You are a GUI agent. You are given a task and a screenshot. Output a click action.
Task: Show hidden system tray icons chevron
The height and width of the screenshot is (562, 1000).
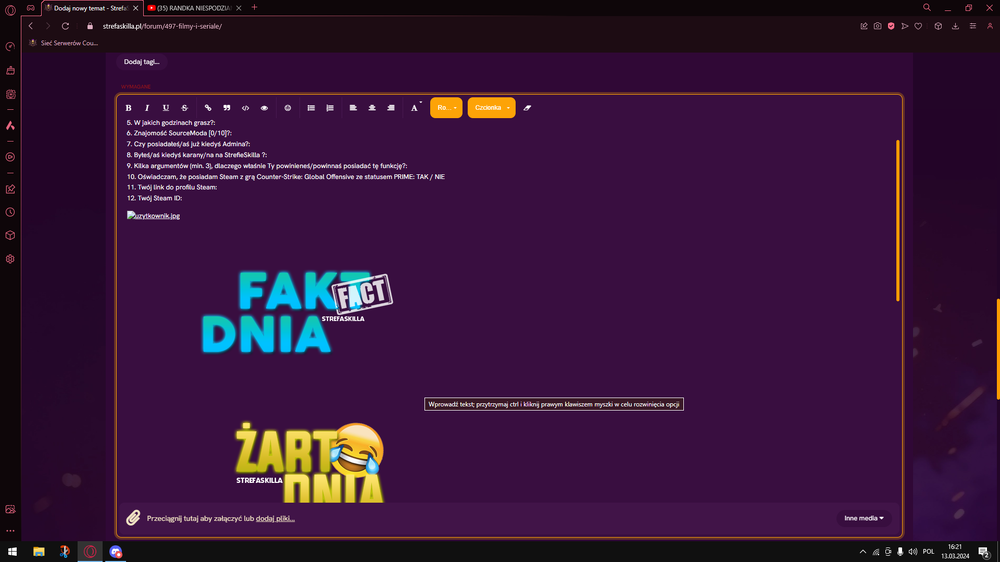click(x=863, y=552)
